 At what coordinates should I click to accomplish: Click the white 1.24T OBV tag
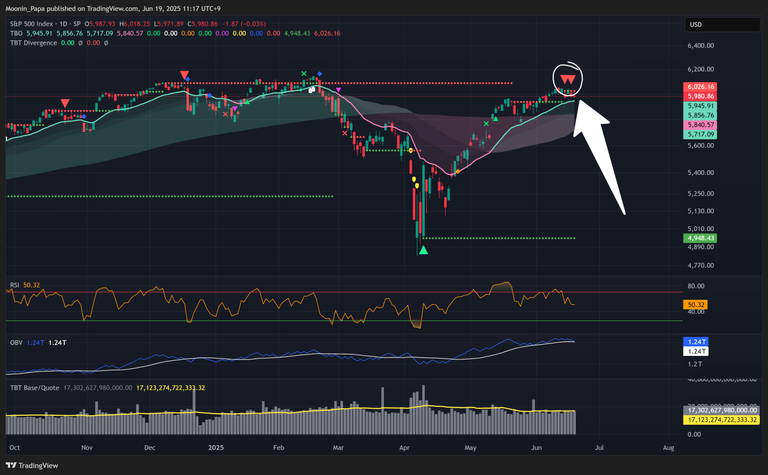[x=696, y=352]
